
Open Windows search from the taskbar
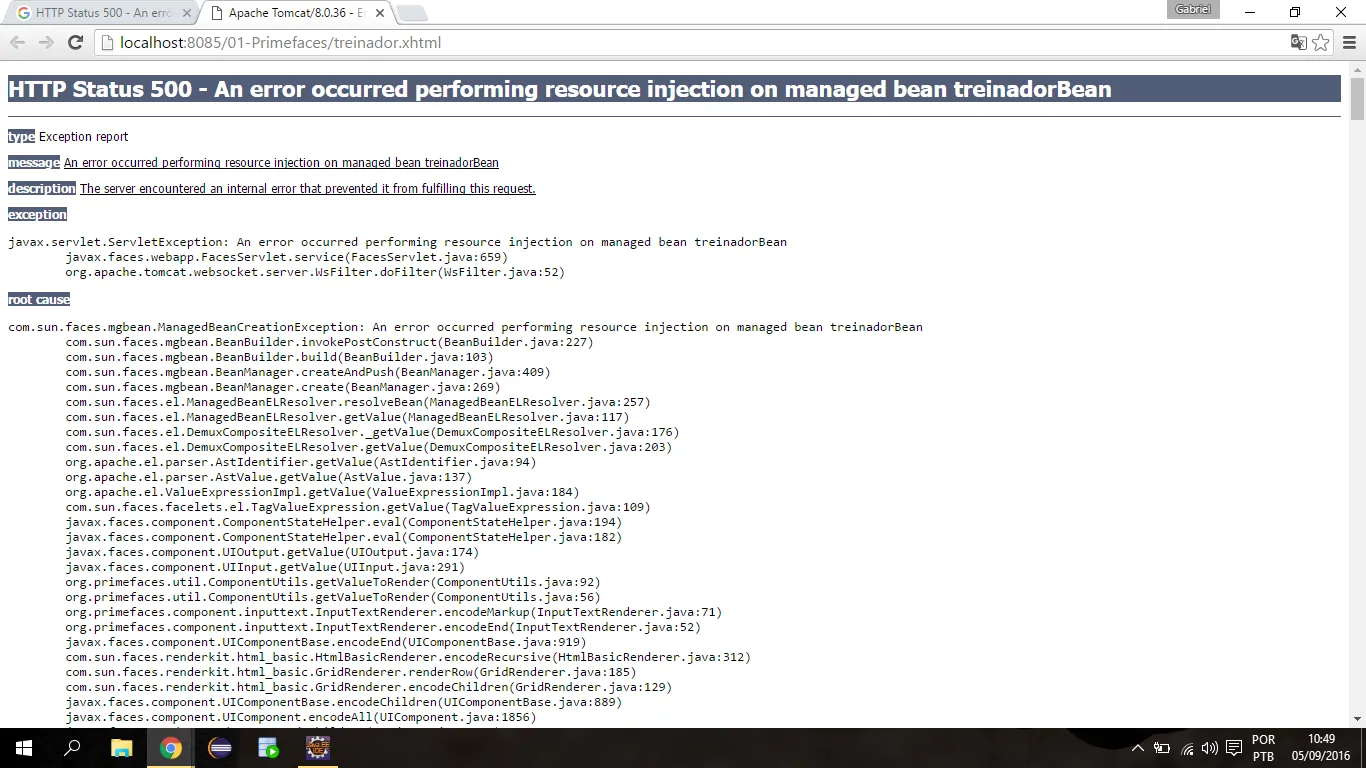[72, 748]
